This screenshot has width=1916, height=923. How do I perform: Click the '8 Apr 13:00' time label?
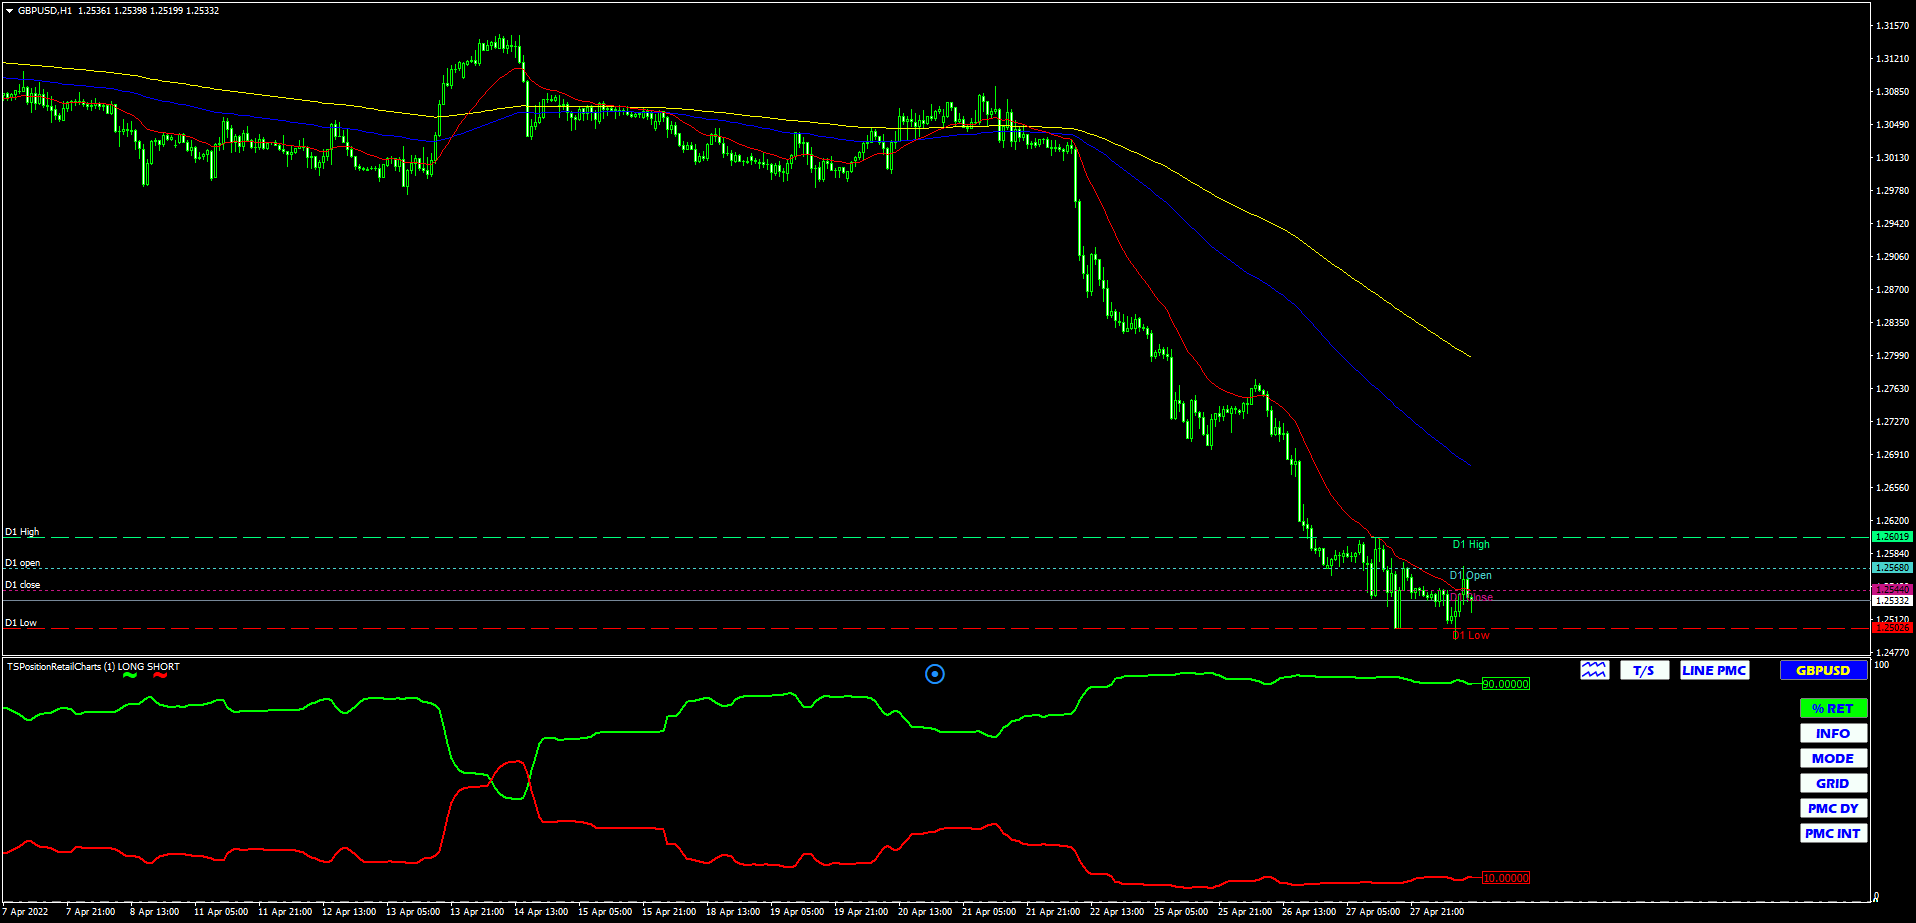pos(155,911)
